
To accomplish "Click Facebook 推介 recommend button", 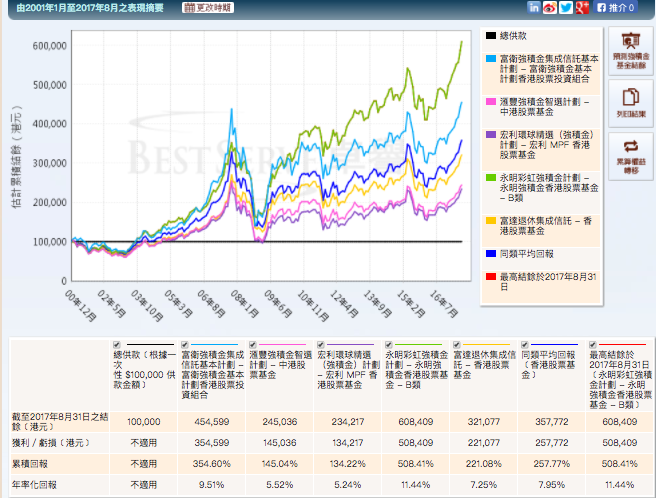I will point(615,8).
